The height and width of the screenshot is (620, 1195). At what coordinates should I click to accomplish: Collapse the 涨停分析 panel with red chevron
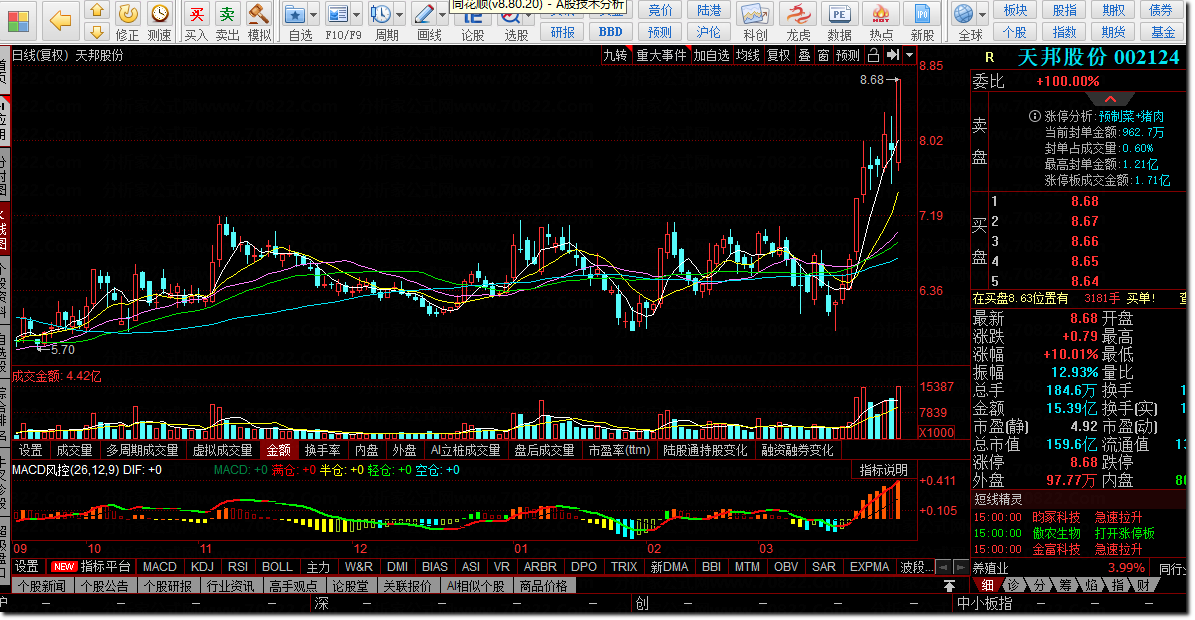(1110, 99)
